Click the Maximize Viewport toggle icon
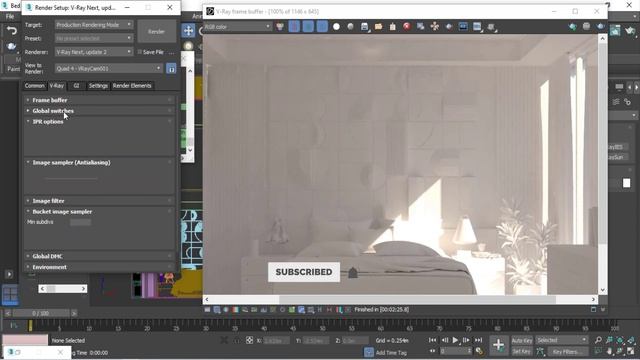 tap(631, 351)
